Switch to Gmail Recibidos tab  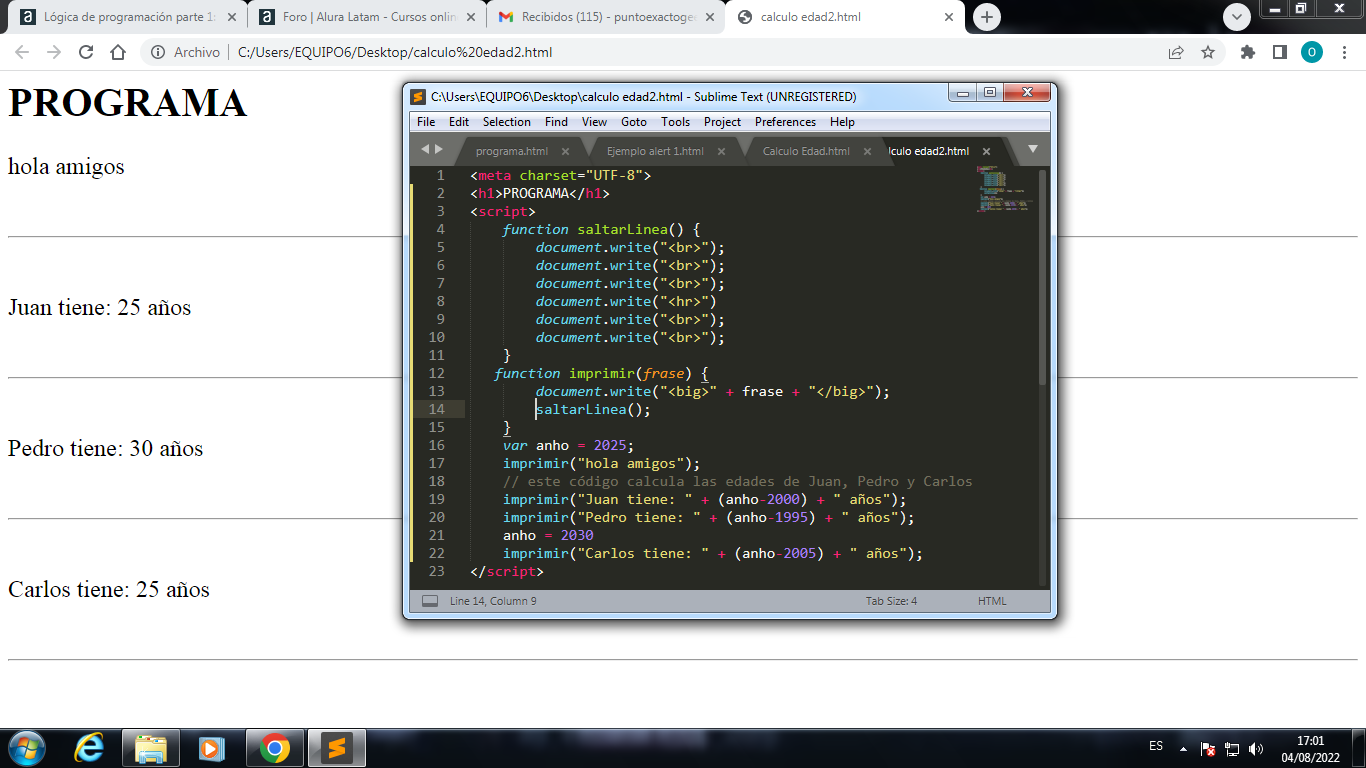click(x=606, y=17)
